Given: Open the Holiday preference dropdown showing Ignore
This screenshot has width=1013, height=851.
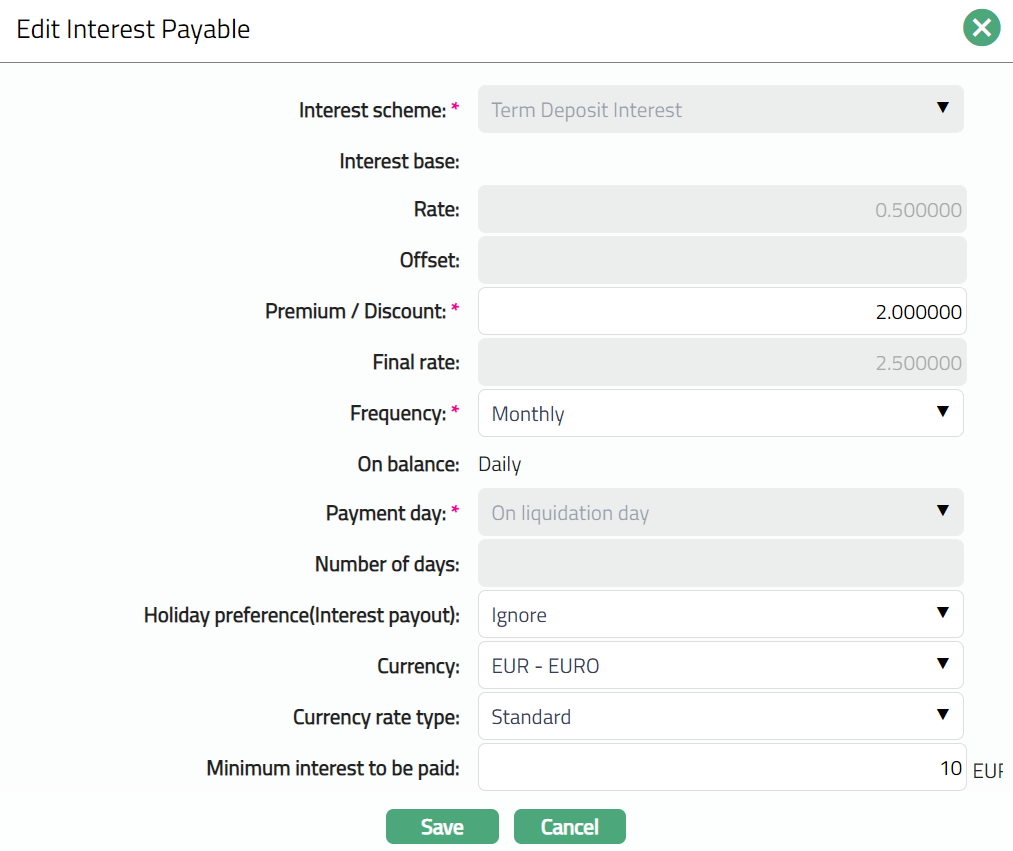Looking at the screenshot, I should click(x=720, y=614).
